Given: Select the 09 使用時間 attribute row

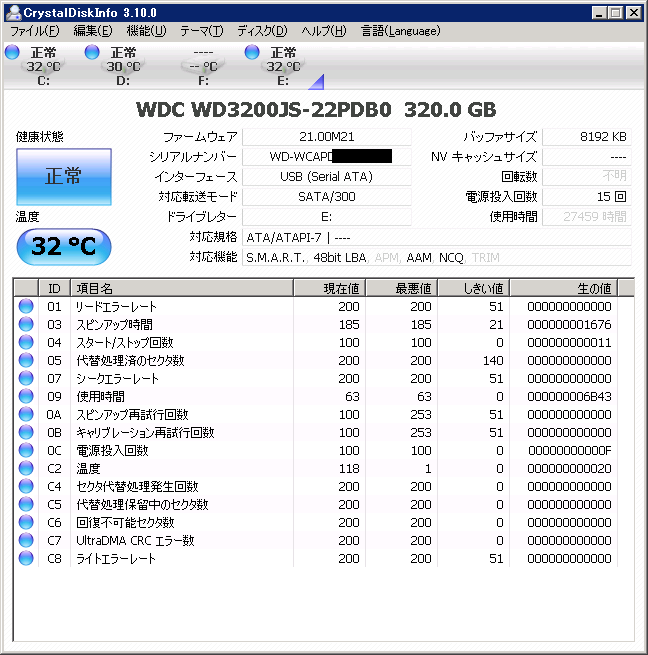Looking at the screenshot, I should coord(180,397).
